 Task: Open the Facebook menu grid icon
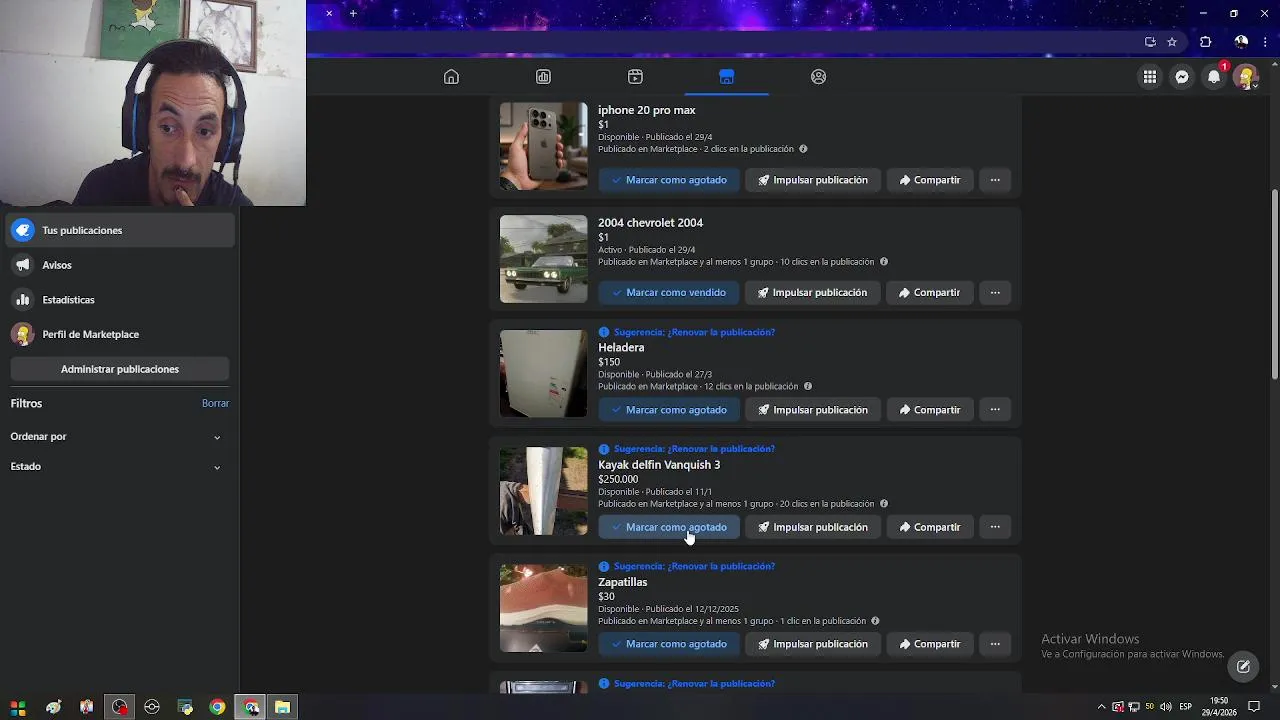click(x=1150, y=77)
